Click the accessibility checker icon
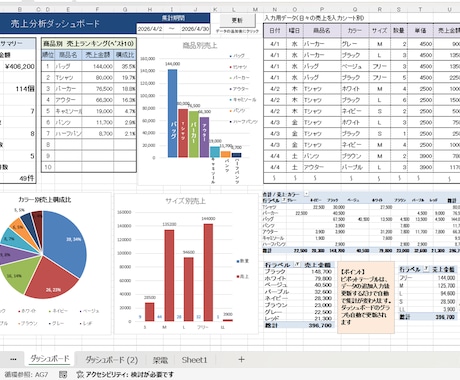Image resolution: width=460 pixels, height=380 pixels. (x=80, y=375)
